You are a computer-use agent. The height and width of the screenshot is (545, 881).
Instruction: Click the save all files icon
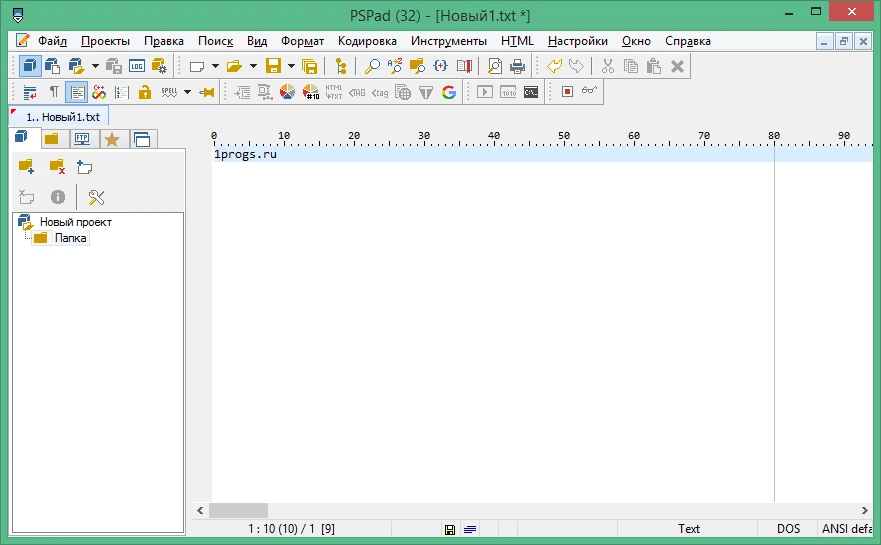(x=309, y=66)
